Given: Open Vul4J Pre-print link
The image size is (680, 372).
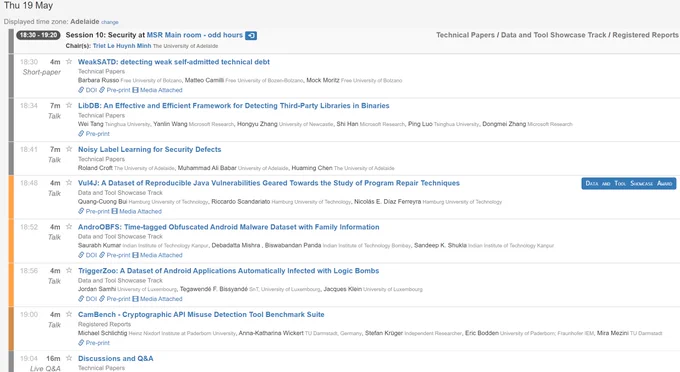Looking at the screenshot, I should (94, 212).
